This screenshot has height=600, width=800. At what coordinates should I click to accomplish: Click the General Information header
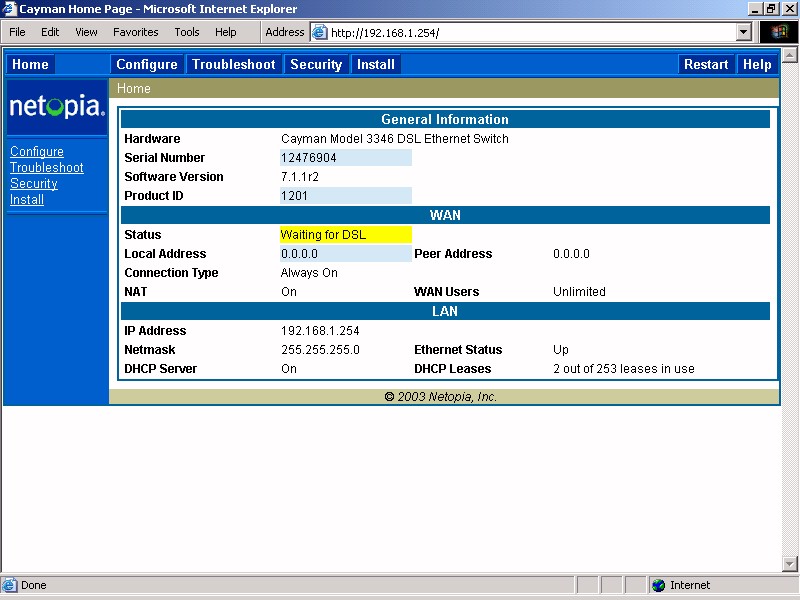[445, 119]
